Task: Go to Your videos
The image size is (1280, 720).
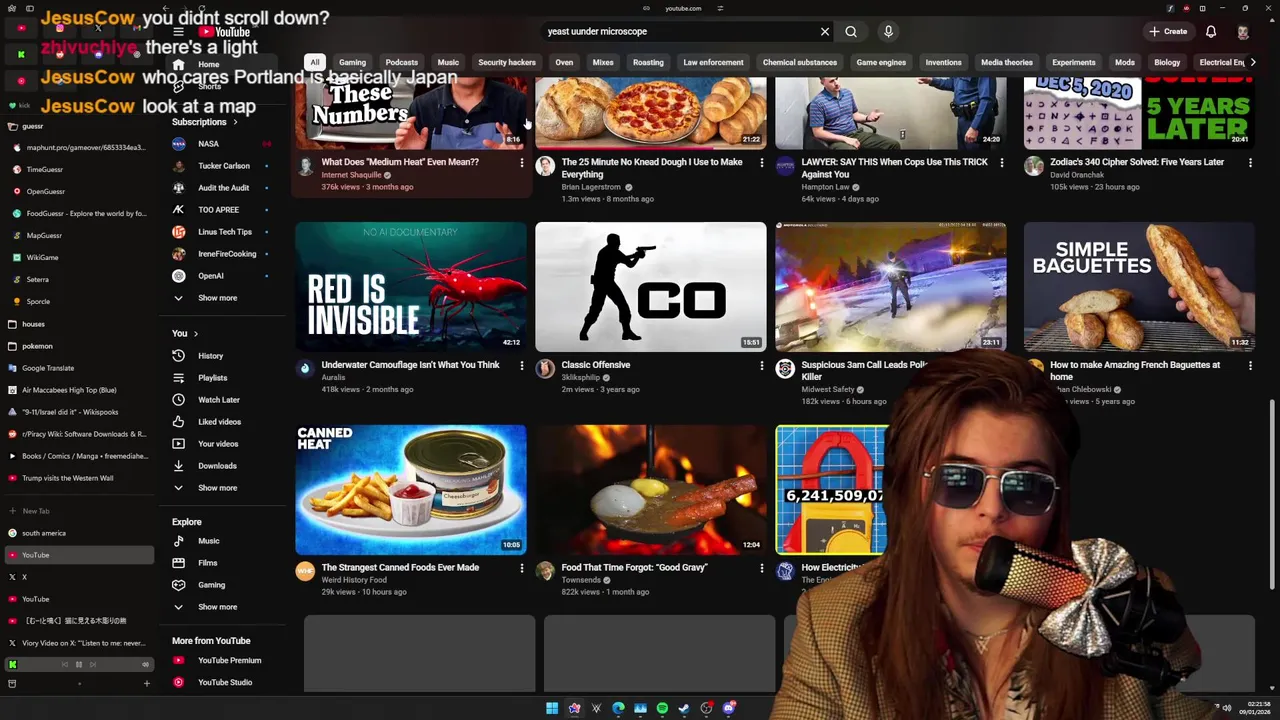Action: coord(218,444)
